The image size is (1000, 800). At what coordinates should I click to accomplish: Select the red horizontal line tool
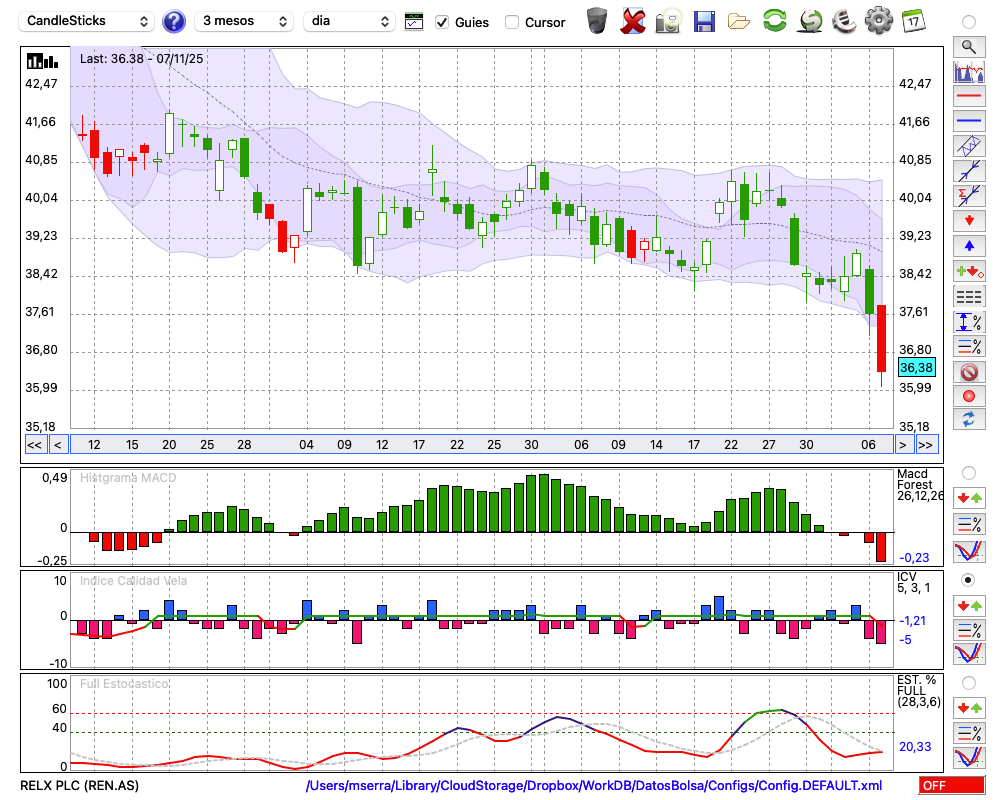(969, 96)
